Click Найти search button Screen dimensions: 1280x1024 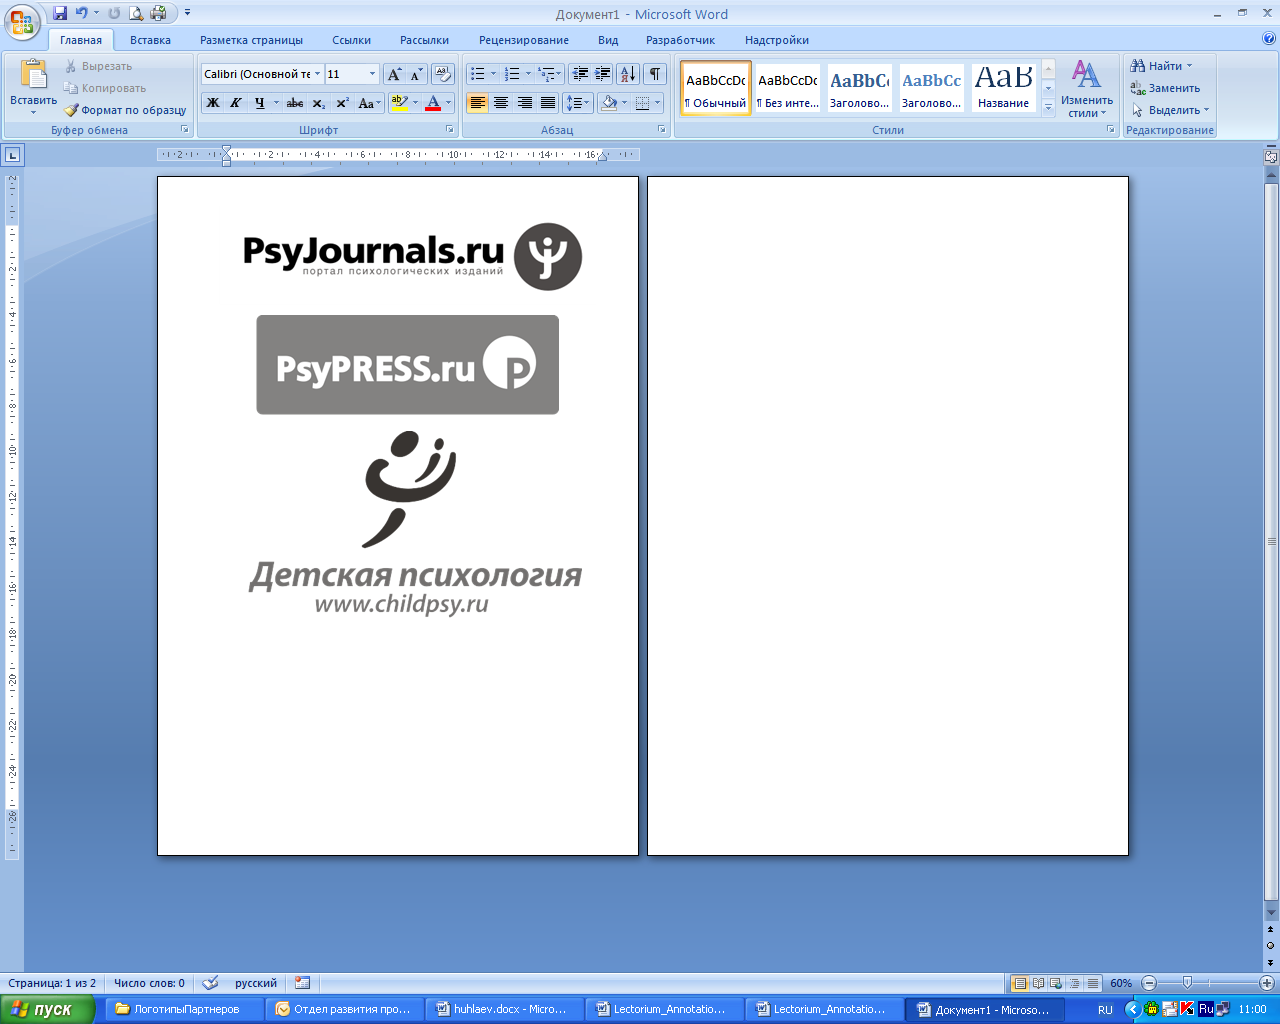1161,66
